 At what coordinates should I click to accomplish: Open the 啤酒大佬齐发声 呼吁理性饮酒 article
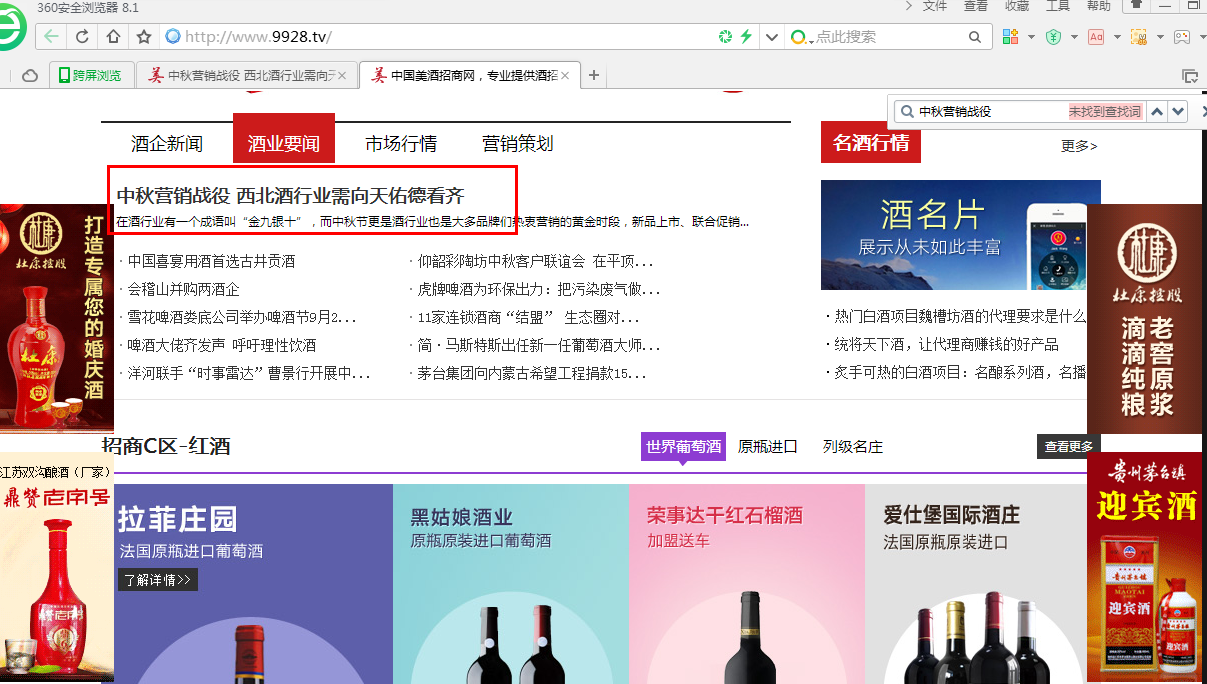click(222, 345)
